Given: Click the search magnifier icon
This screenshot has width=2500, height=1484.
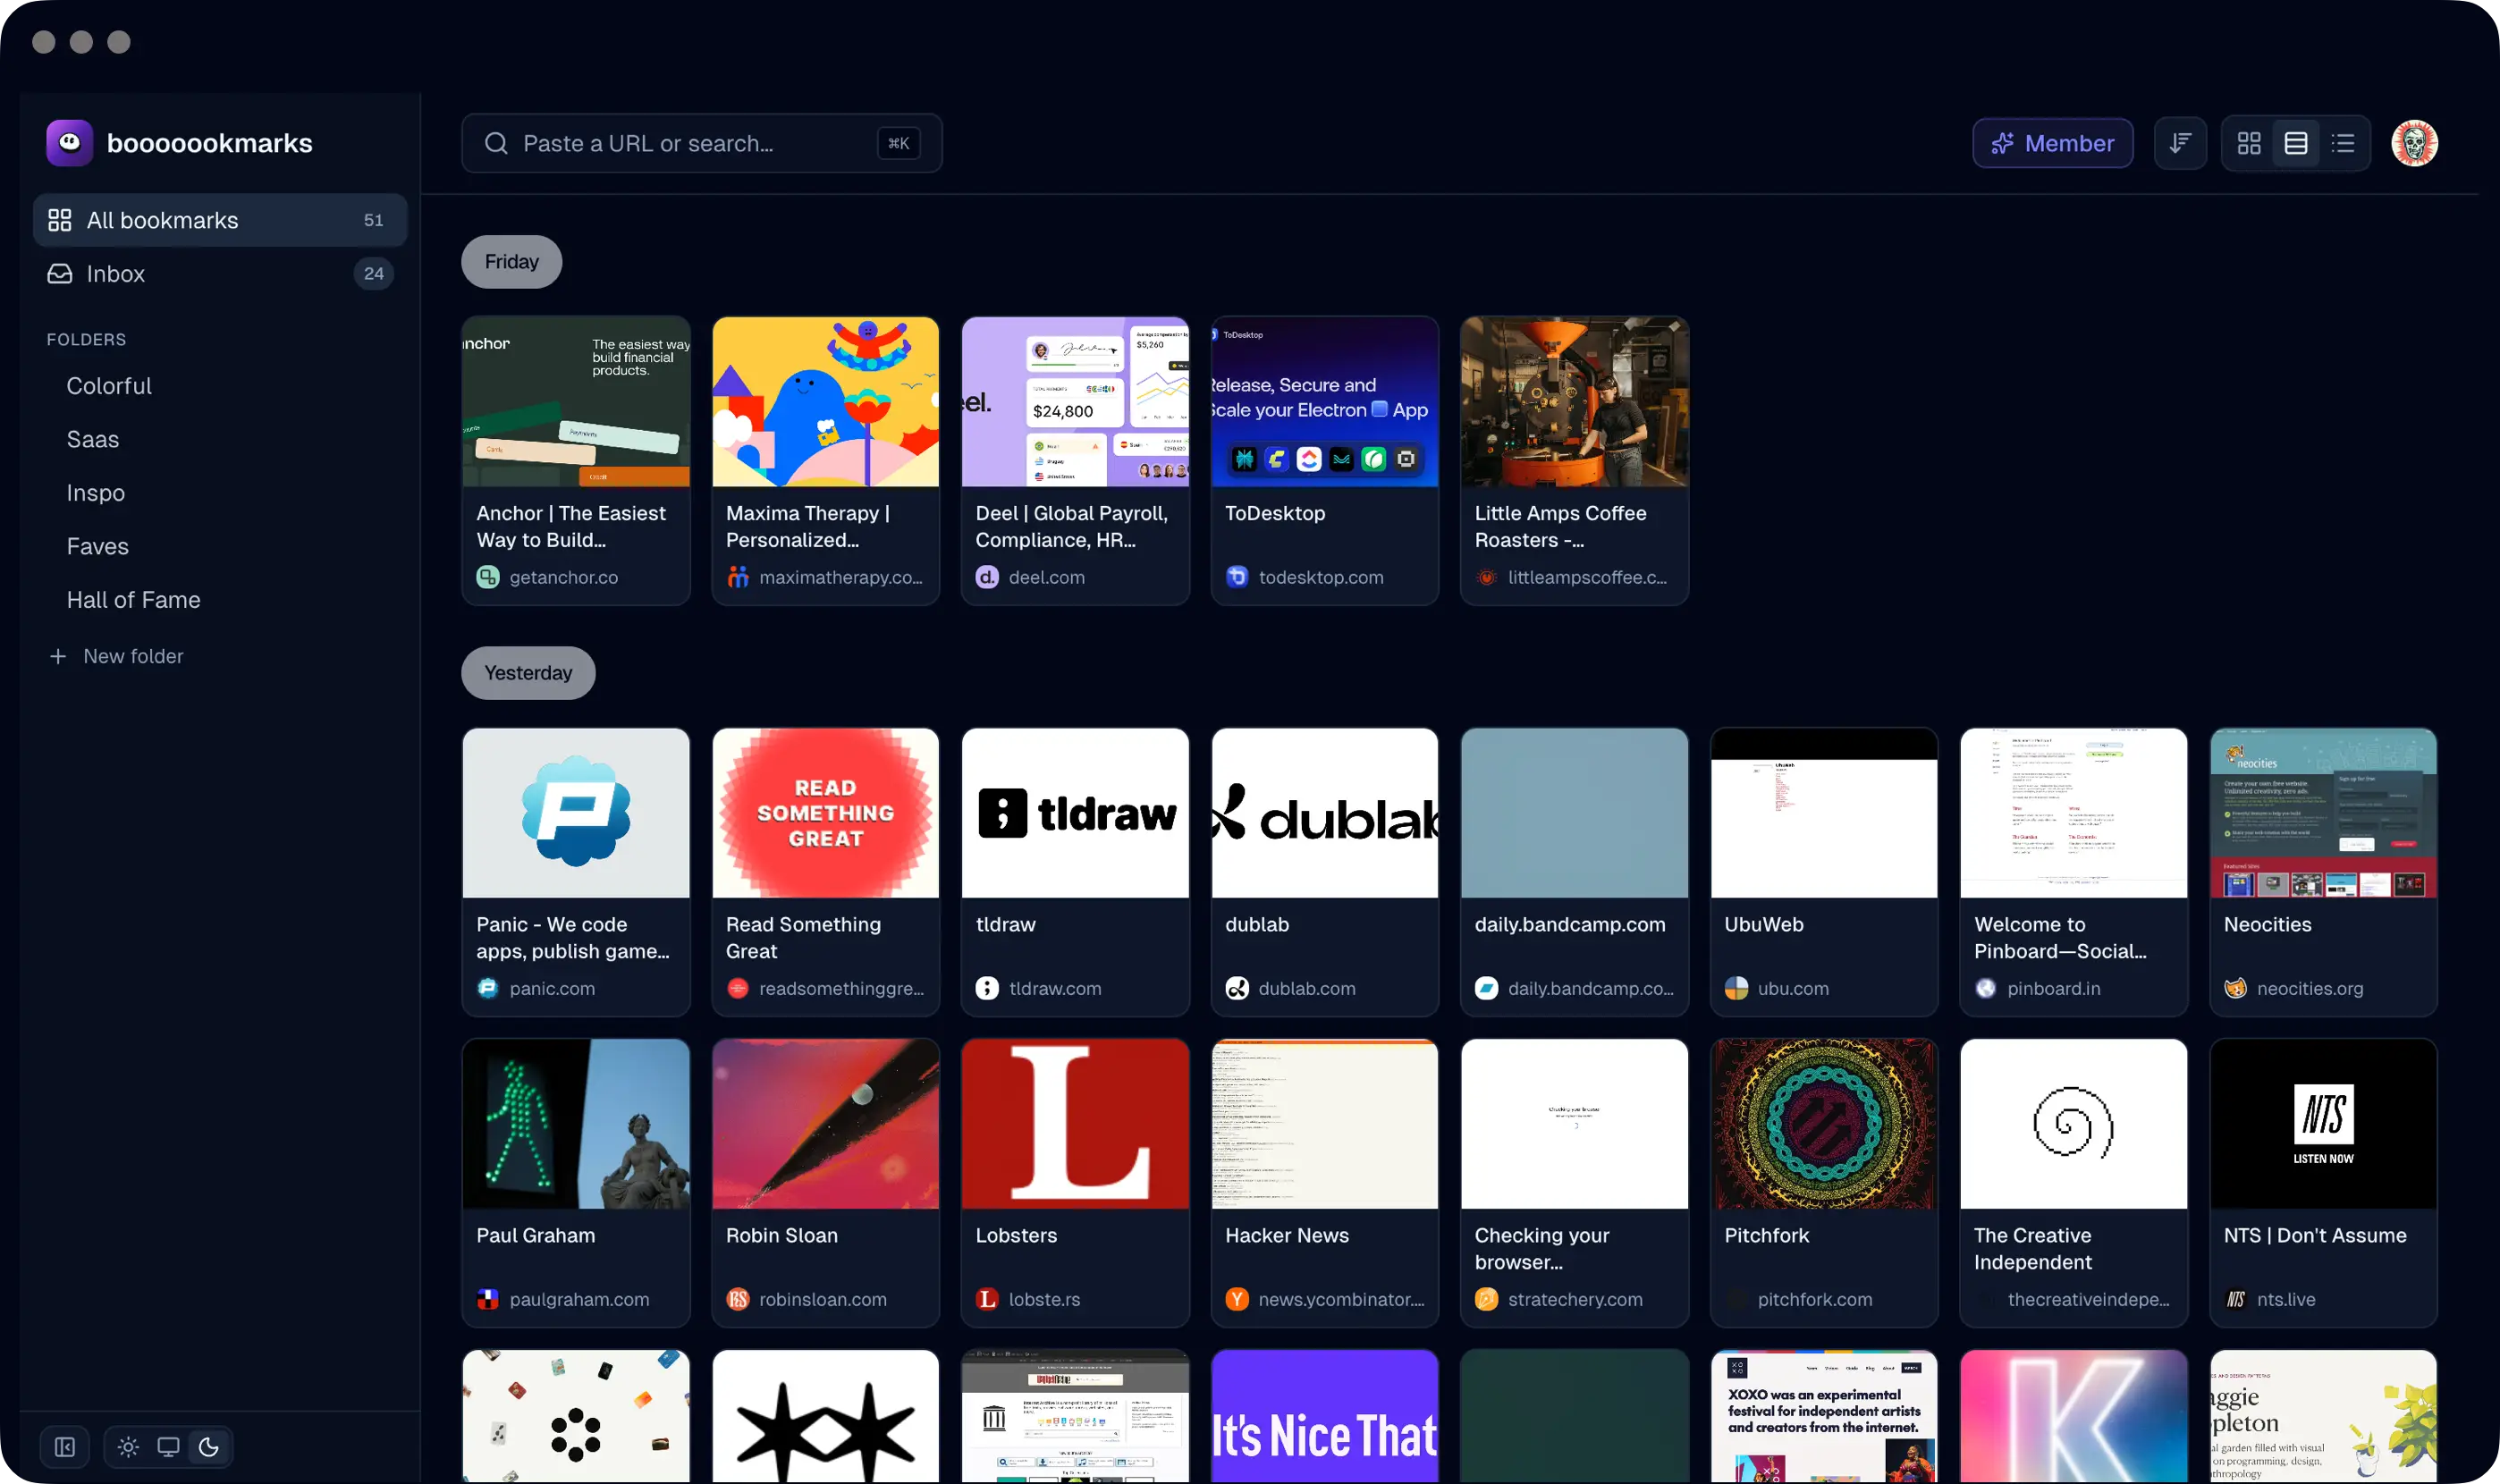Looking at the screenshot, I should pyautogui.click(x=496, y=143).
